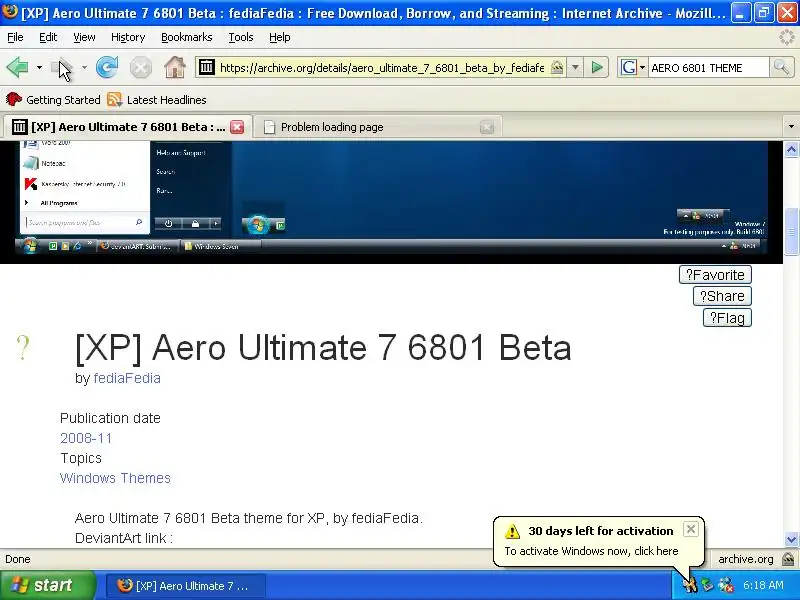Close the Aero Ultimate tab
Image resolution: width=800 pixels, height=600 pixels.
[x=237, y=127]
